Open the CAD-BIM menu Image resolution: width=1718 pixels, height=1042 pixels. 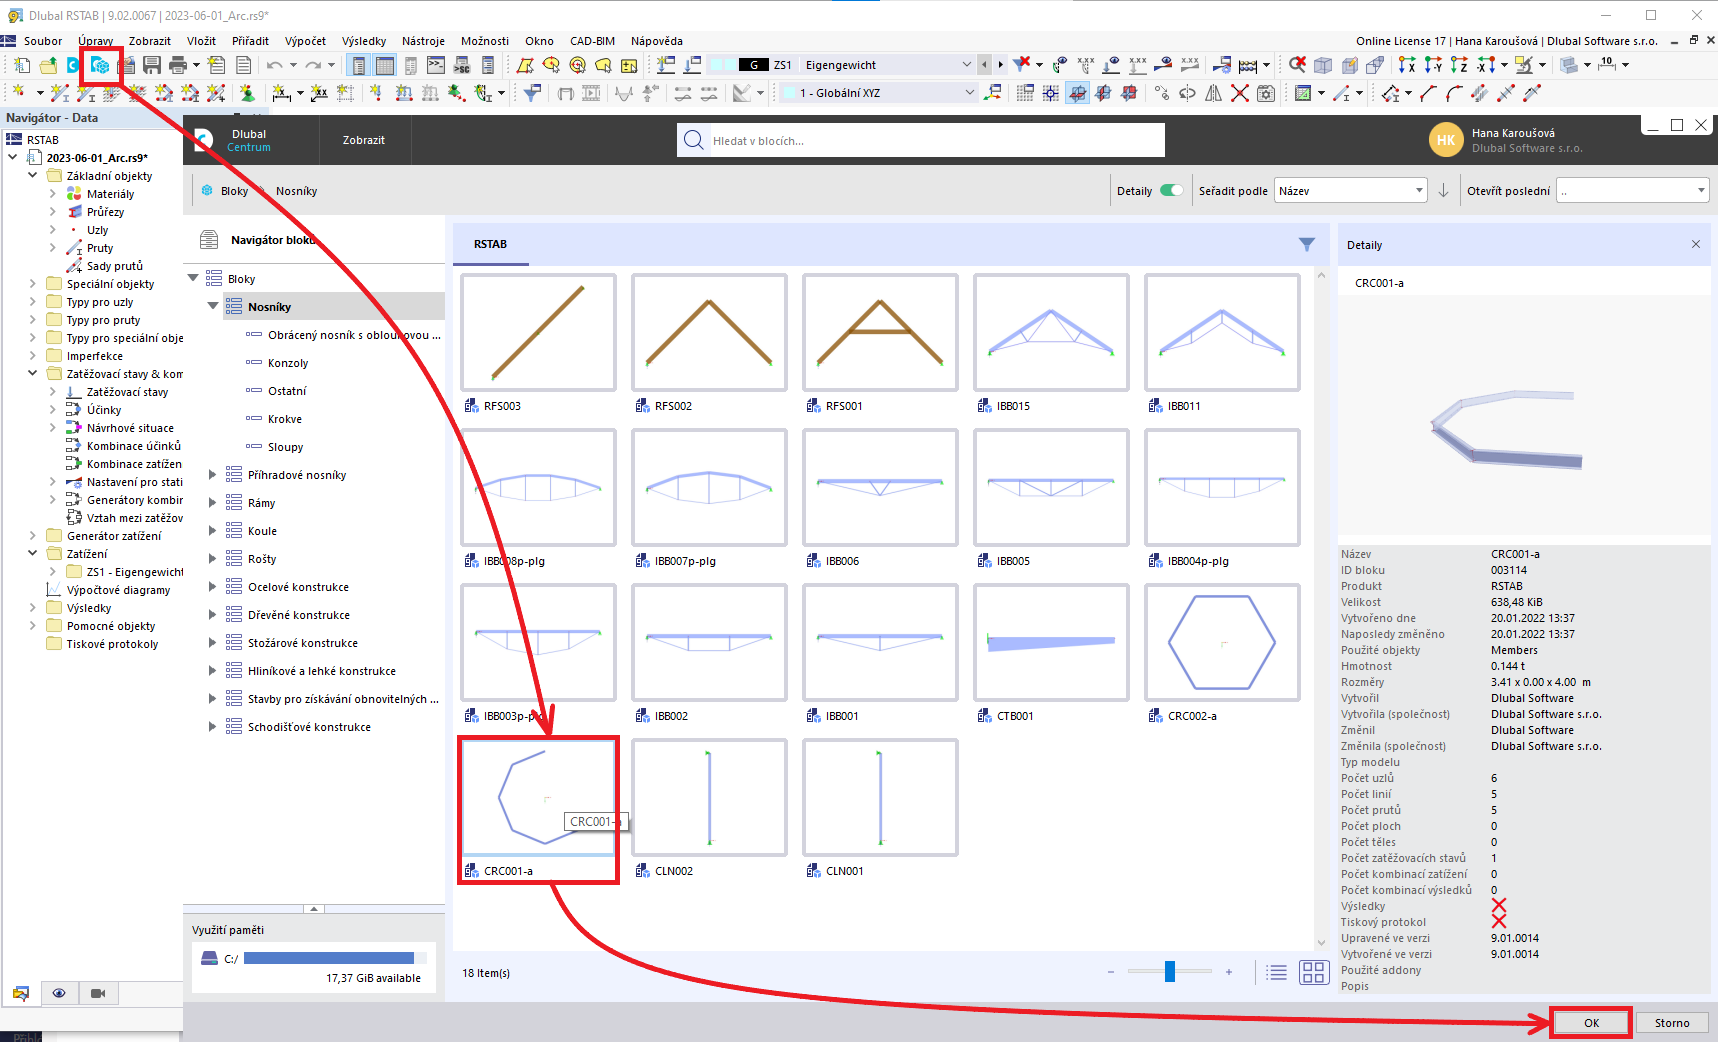coord(592,41)
